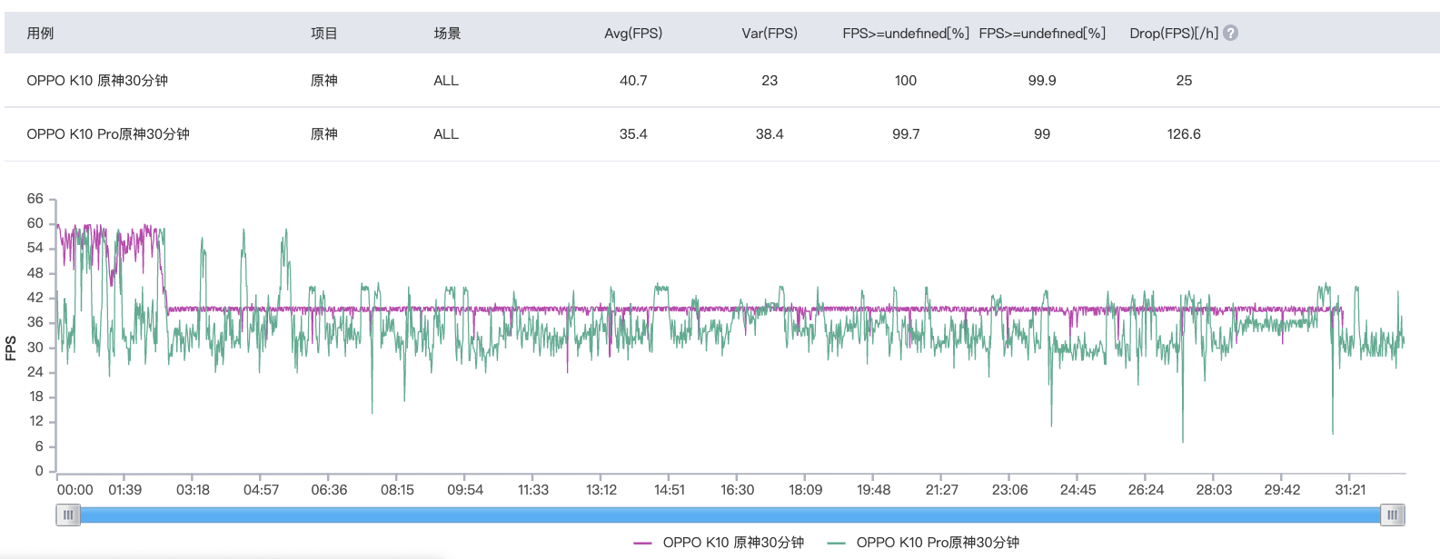This screenshot has width=1440, height=559.
Task: Click the 16:30 time axis label
Action: [x=737, y=490]
